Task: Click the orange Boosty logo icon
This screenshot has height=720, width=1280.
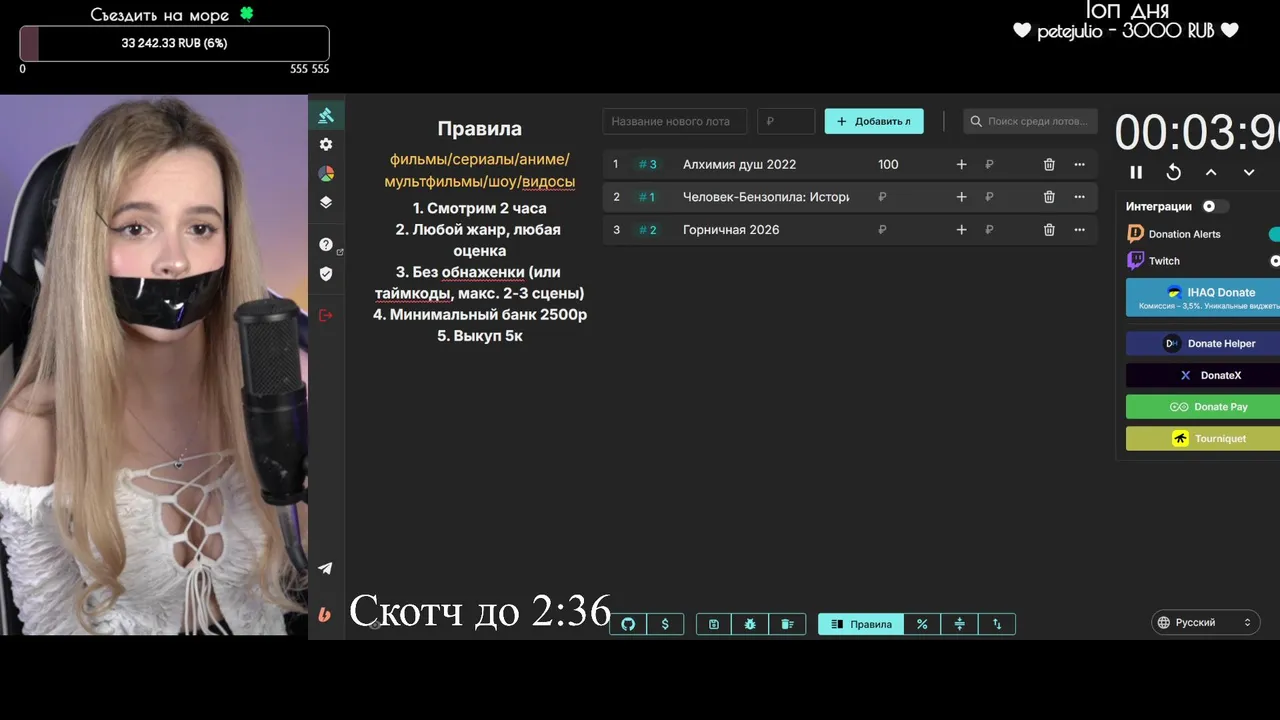Action: coord(325,614)
